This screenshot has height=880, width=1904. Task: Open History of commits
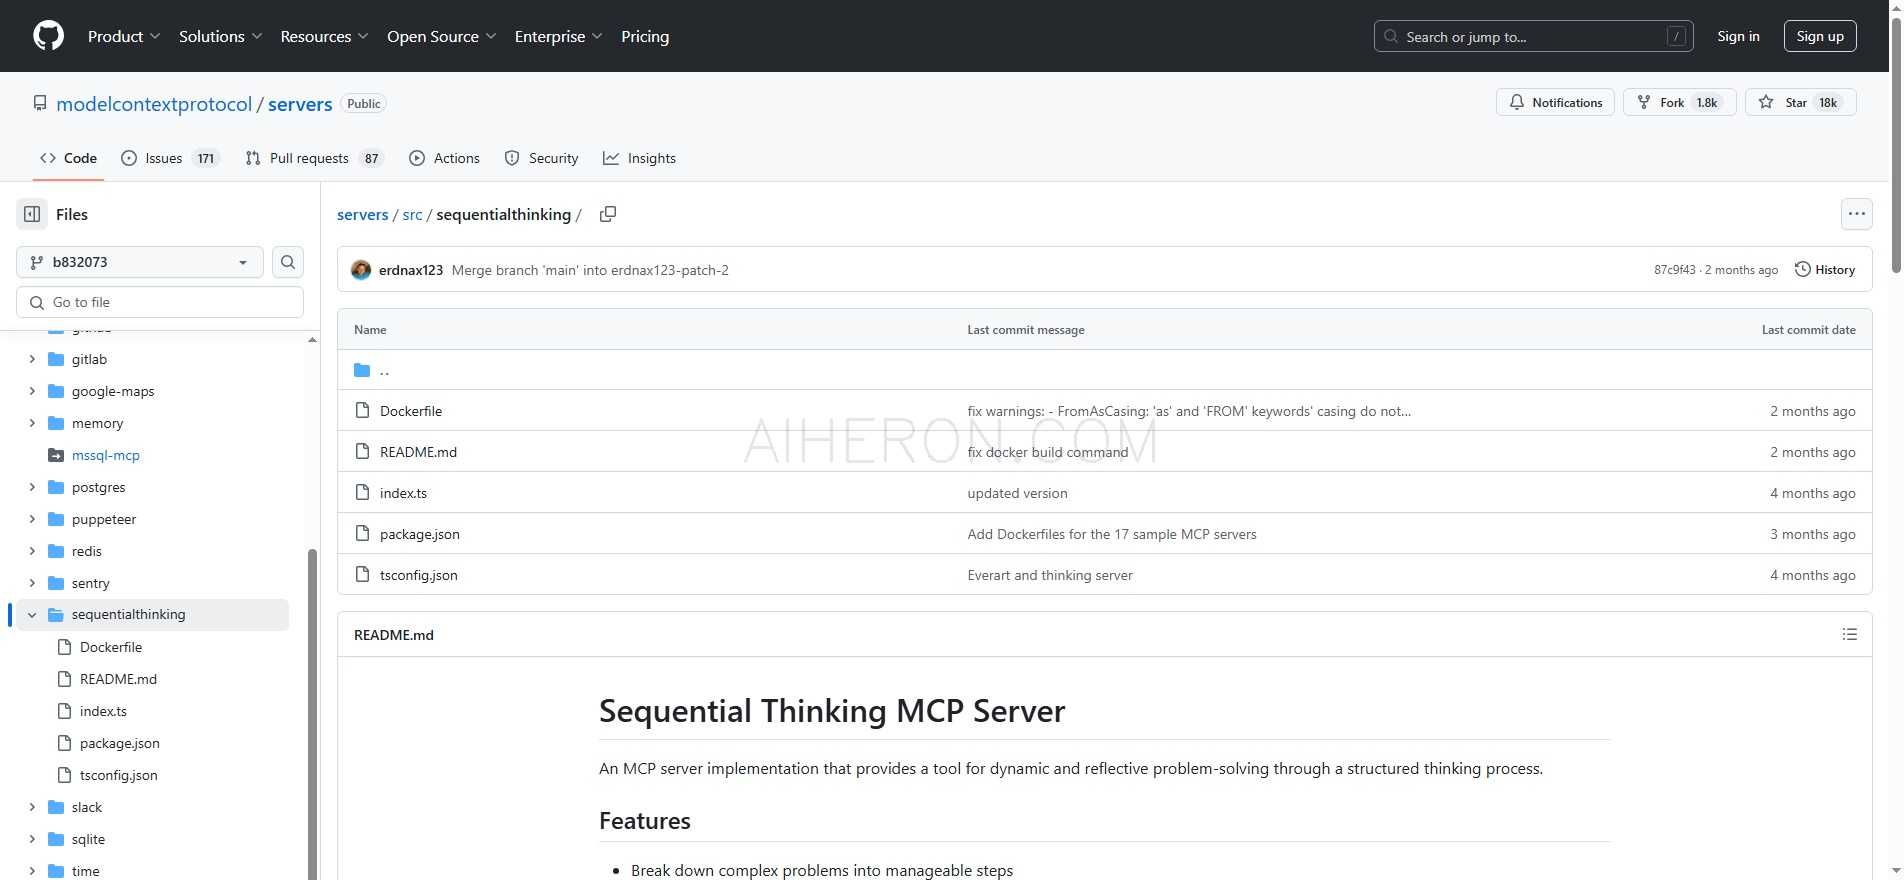click(x=1825, y=270)
